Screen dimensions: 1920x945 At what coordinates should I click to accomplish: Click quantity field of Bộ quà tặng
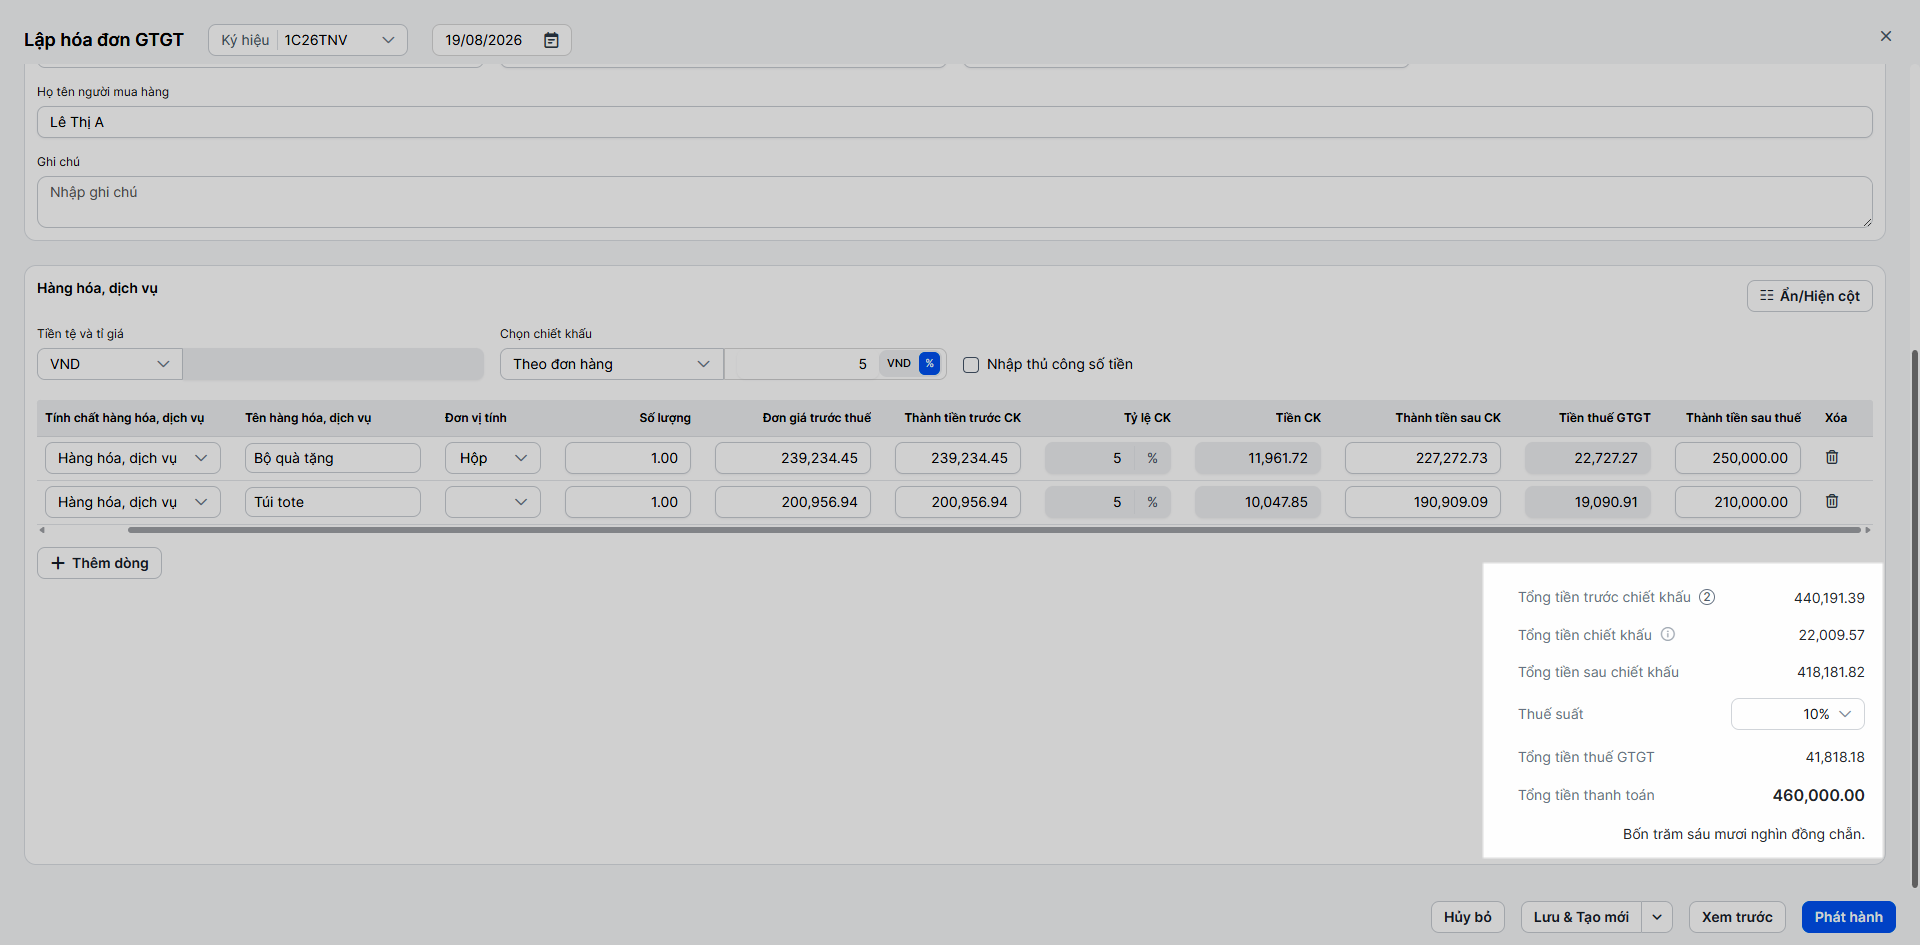pos(628,458)
